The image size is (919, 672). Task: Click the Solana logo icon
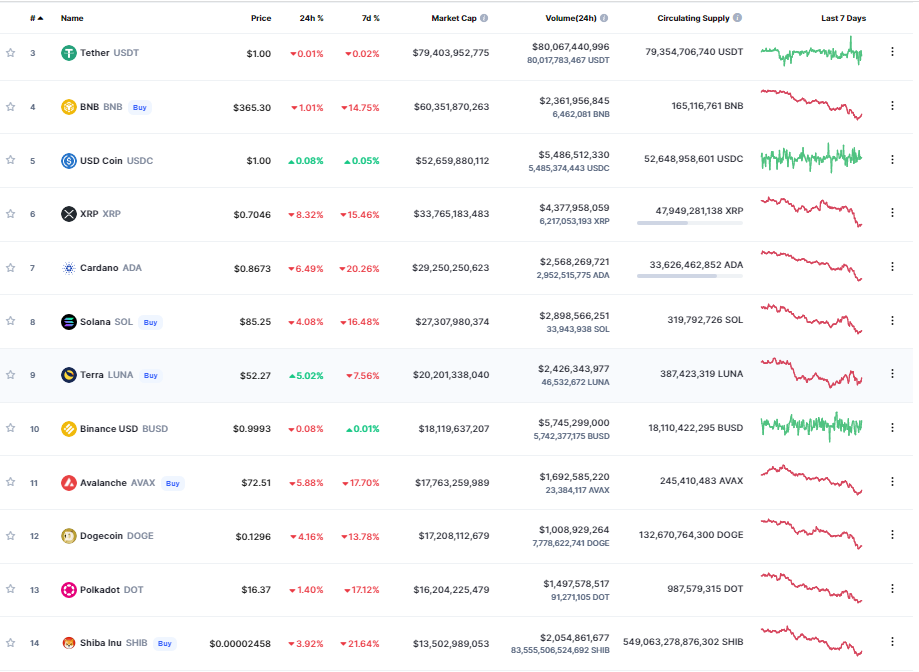69,322
